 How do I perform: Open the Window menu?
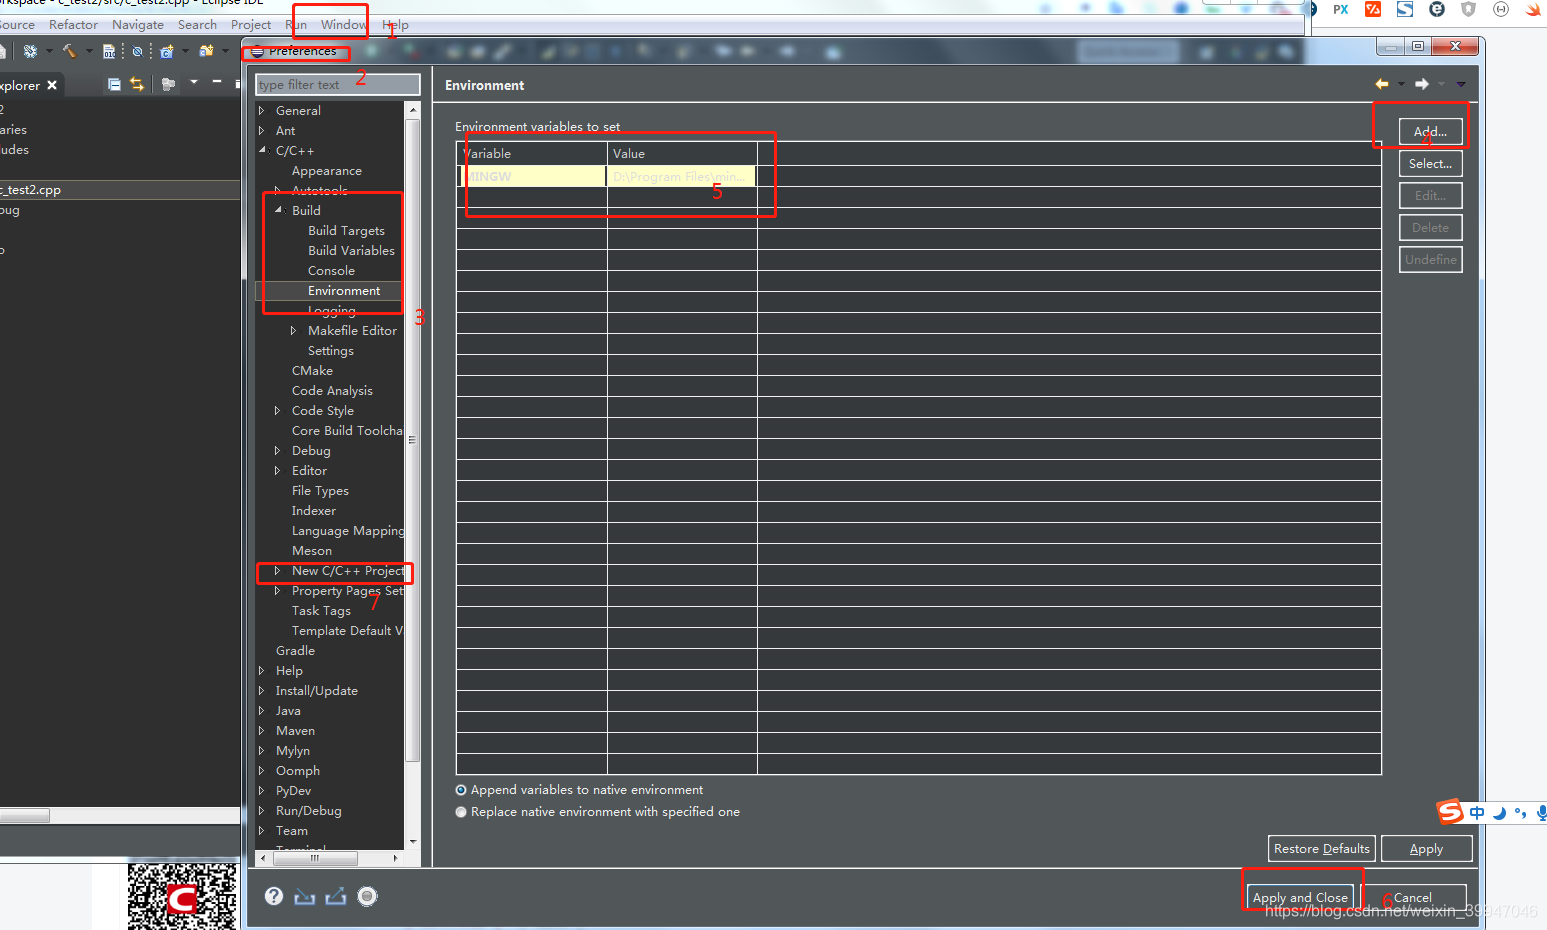pos(343,24)
